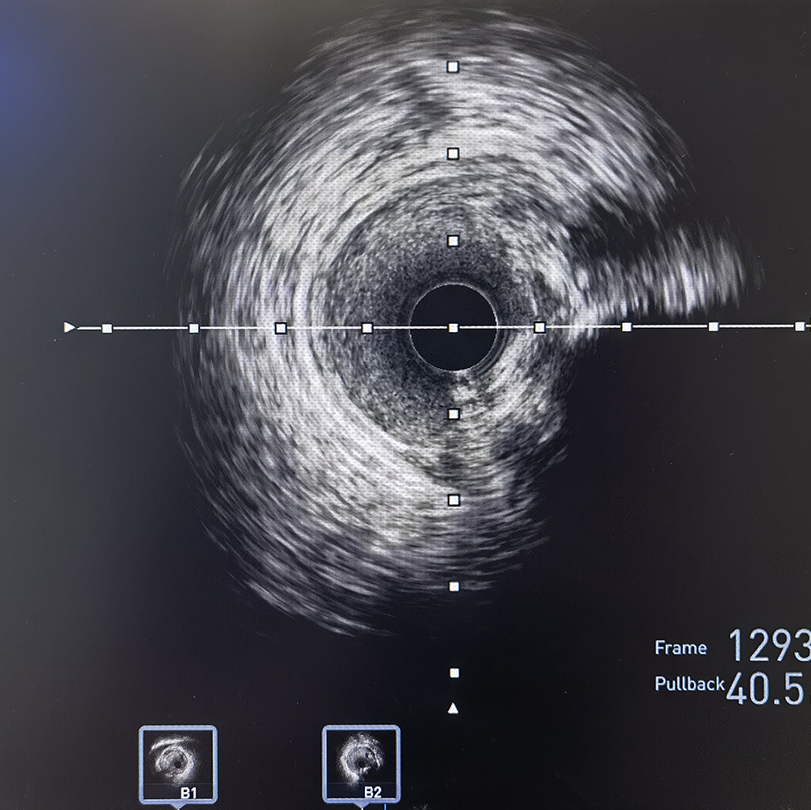Click the vertical marker just above the catheter

pyautogui.click(x=453, y=240)
